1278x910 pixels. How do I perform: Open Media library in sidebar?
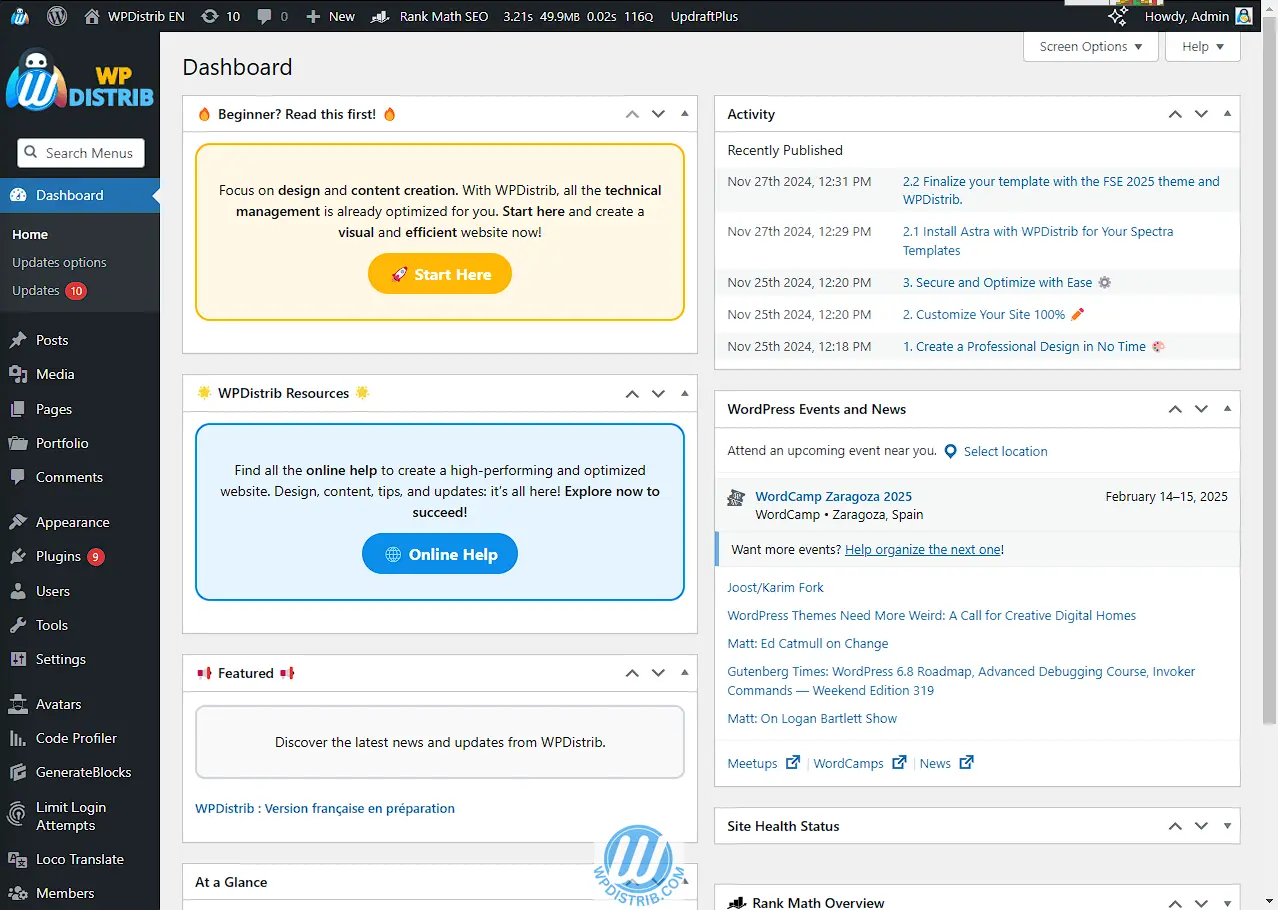point(55,374)
